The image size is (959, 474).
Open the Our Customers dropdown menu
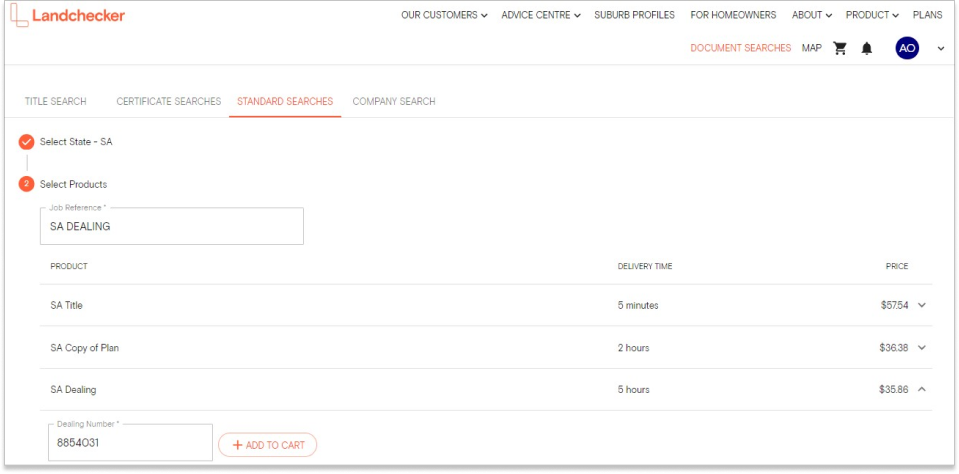tap(444, 15)
